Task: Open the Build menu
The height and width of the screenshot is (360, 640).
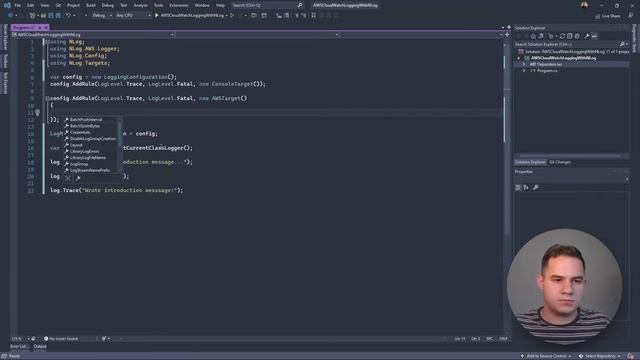Action: [x=91, y=5]
